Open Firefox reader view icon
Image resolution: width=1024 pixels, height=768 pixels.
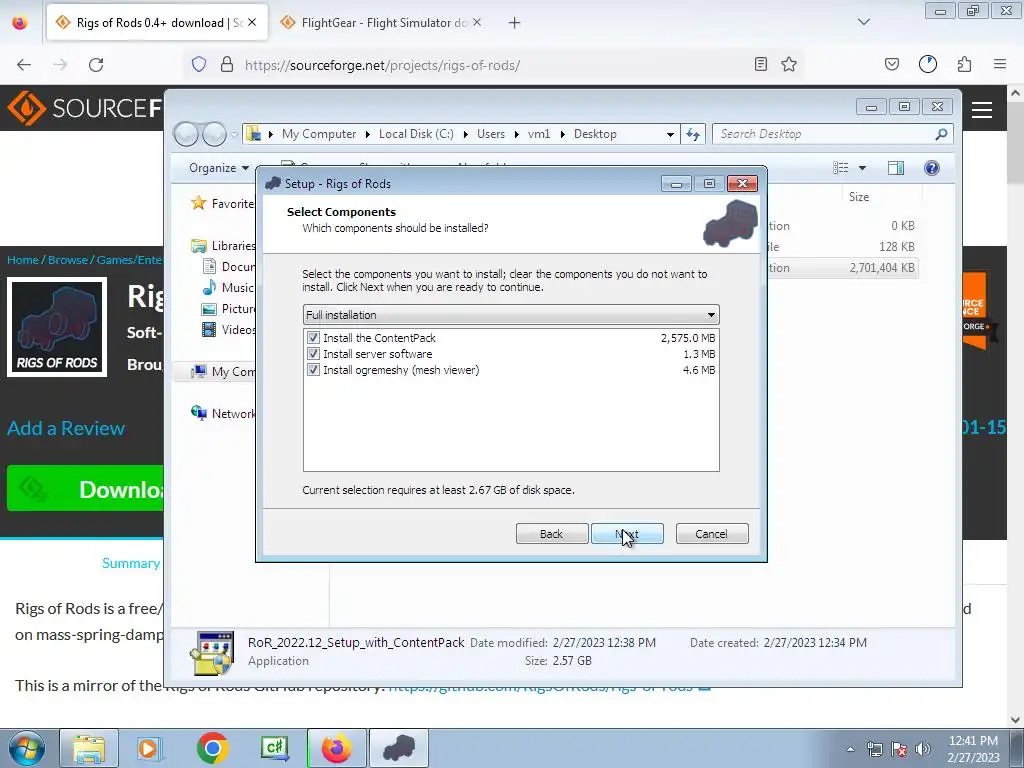(760, 64)
